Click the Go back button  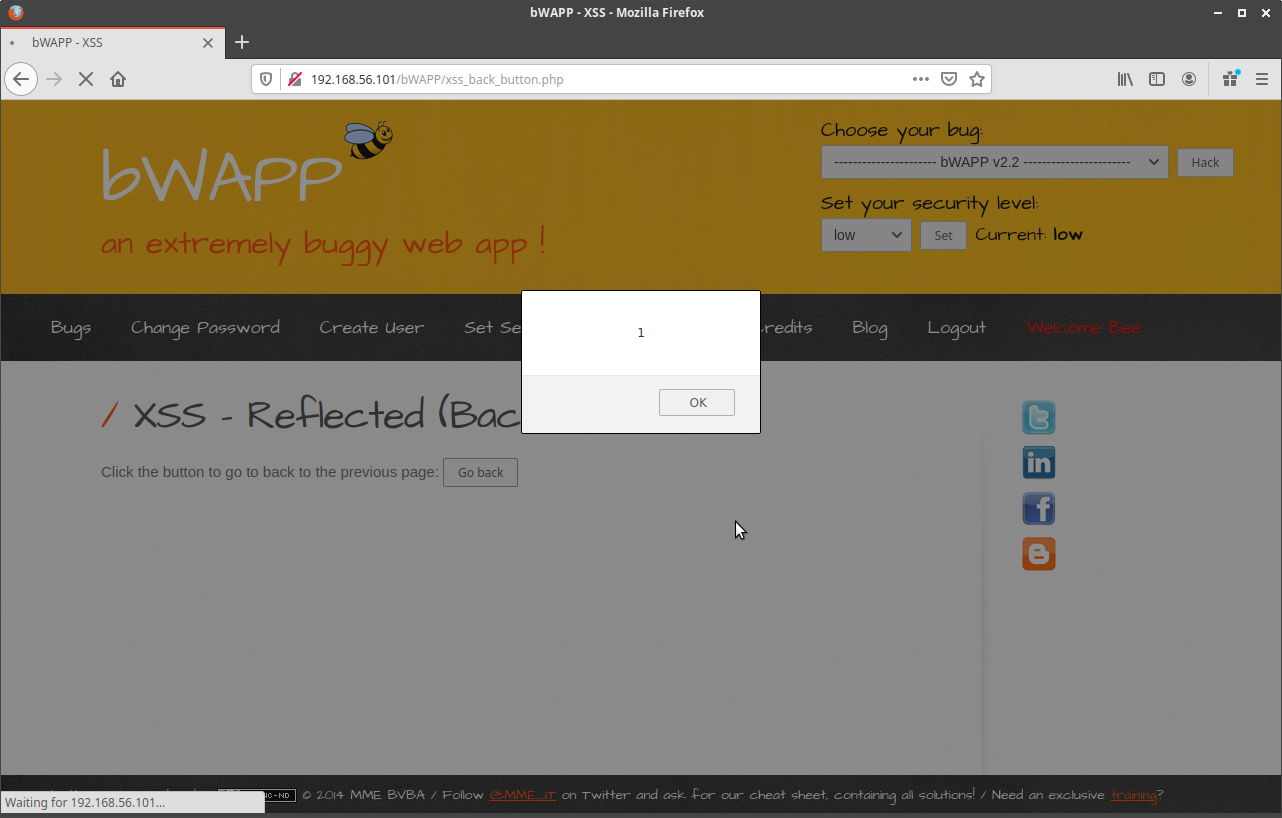point(480,472)
